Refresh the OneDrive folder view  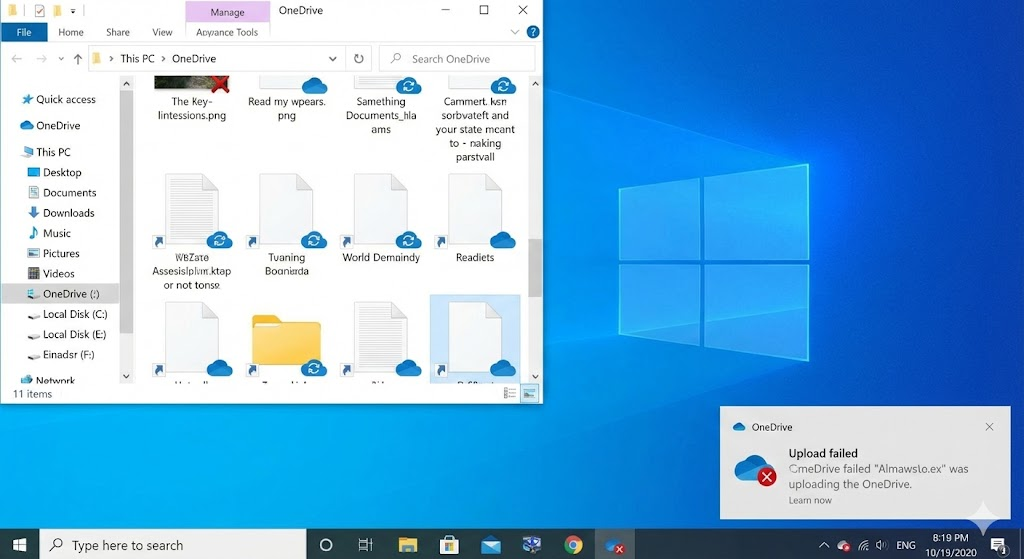pyautogui.click(x=359, y=59)
